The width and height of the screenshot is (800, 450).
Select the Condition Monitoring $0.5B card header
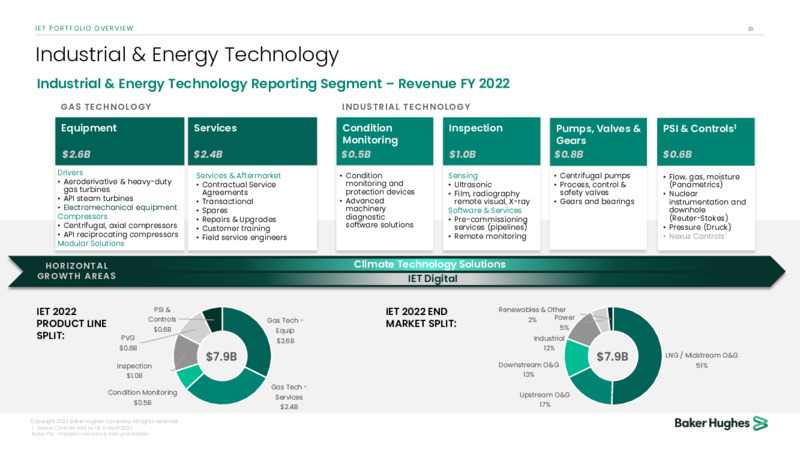(385, 141)
